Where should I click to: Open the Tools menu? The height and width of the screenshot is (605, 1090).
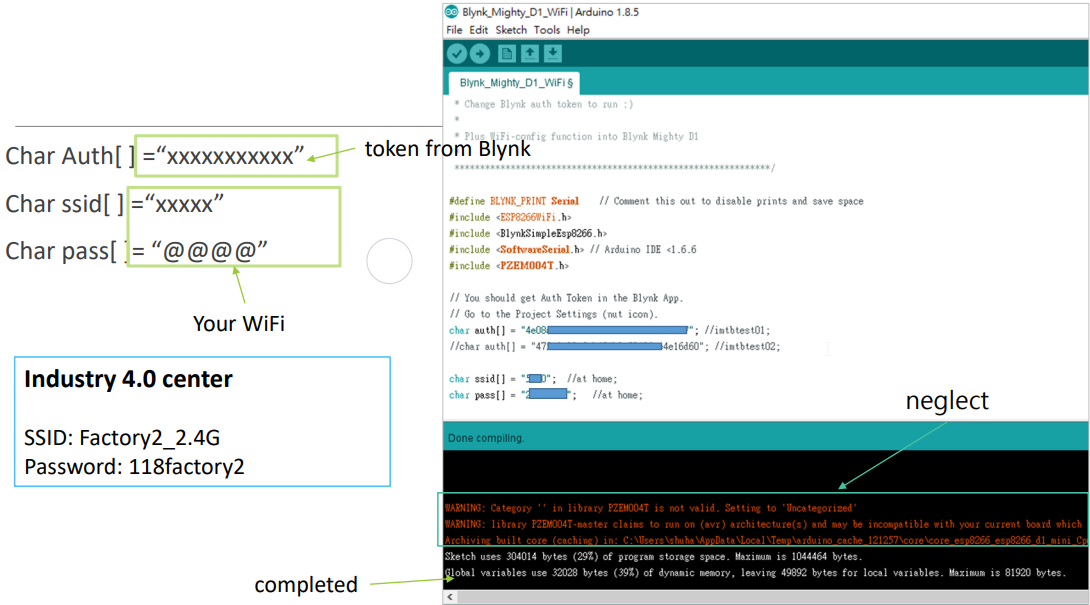pos(546,30)
